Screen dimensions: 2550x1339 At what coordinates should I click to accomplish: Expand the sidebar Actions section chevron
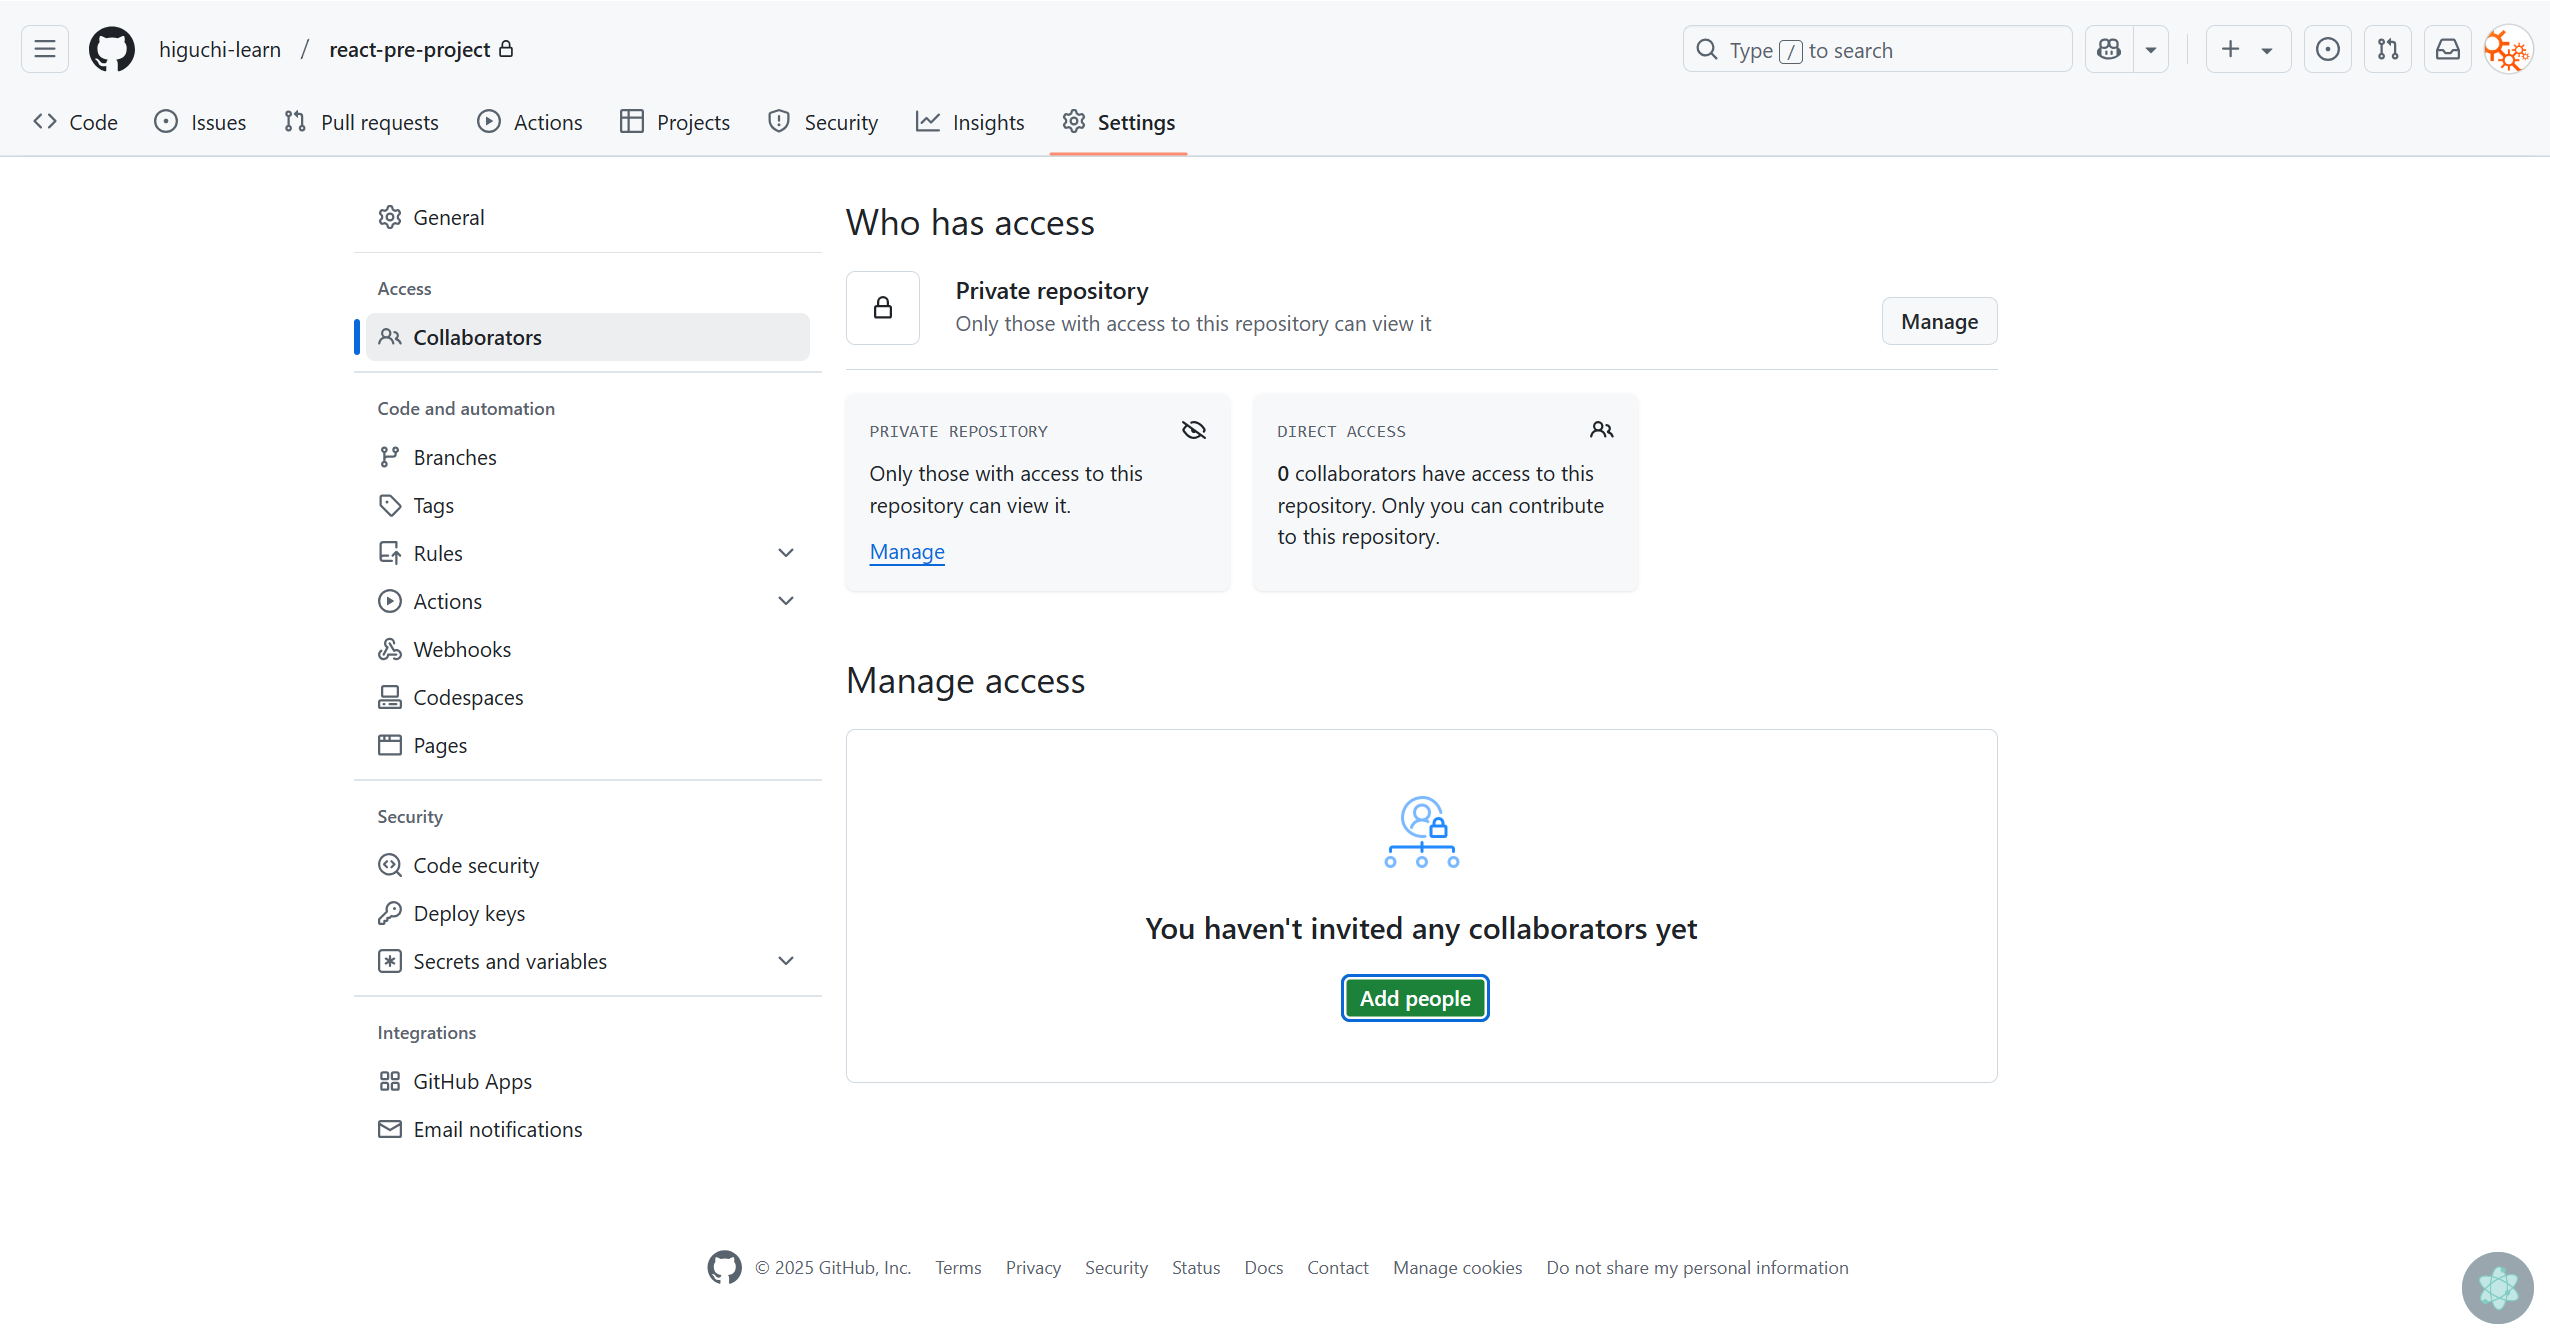coord(786,601)
